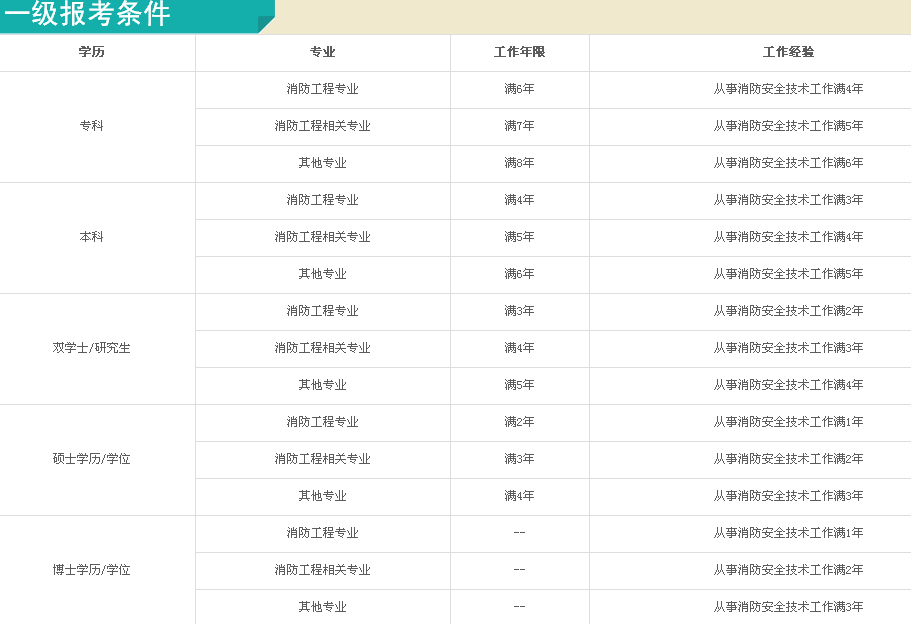Click 满8年 in the work years column

[x=519, y=163]
